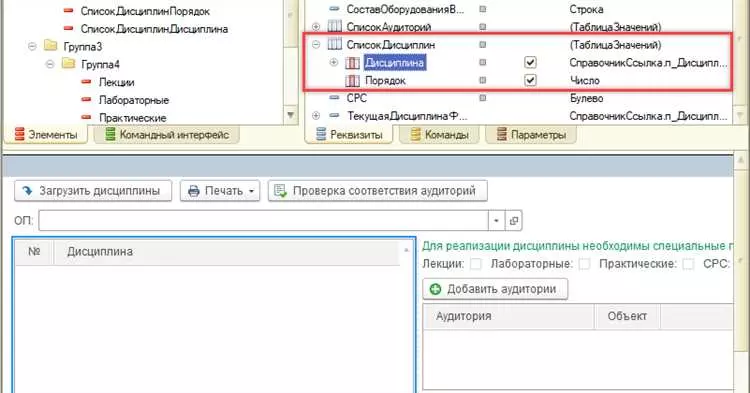This screenshot has width=750, height=393.
Task: Click the open button icon beside ОП field
Action: [513, 221]
